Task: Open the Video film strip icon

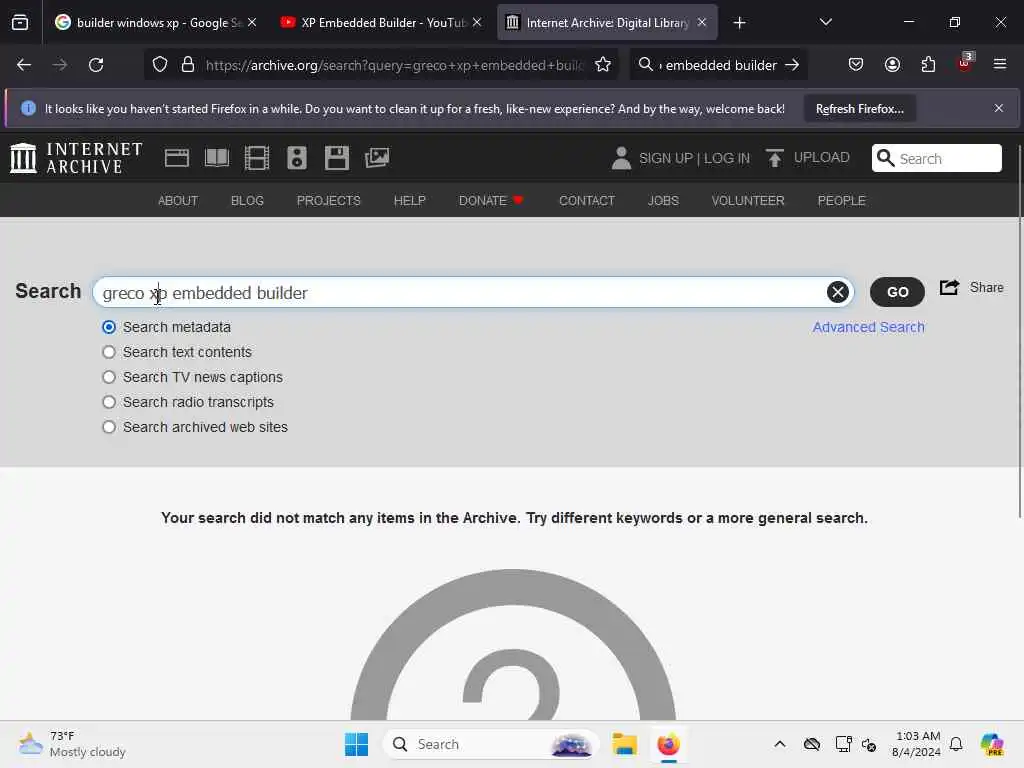Action: click(257, 158)
